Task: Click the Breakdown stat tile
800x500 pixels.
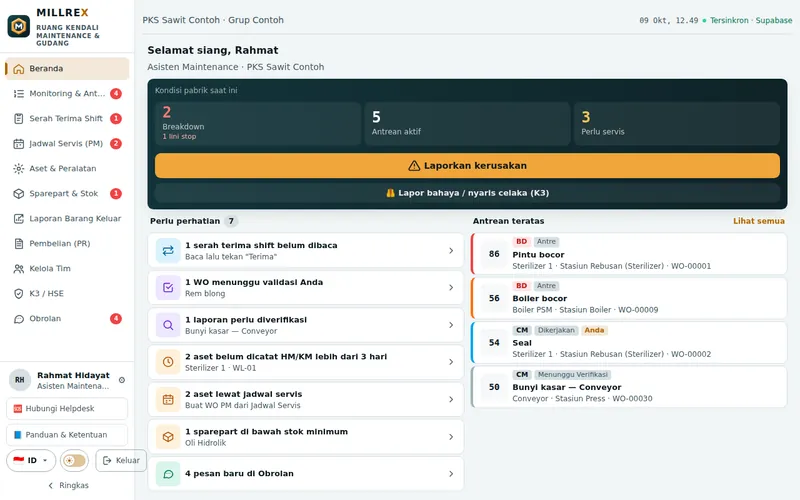Action: coord(258,123)
